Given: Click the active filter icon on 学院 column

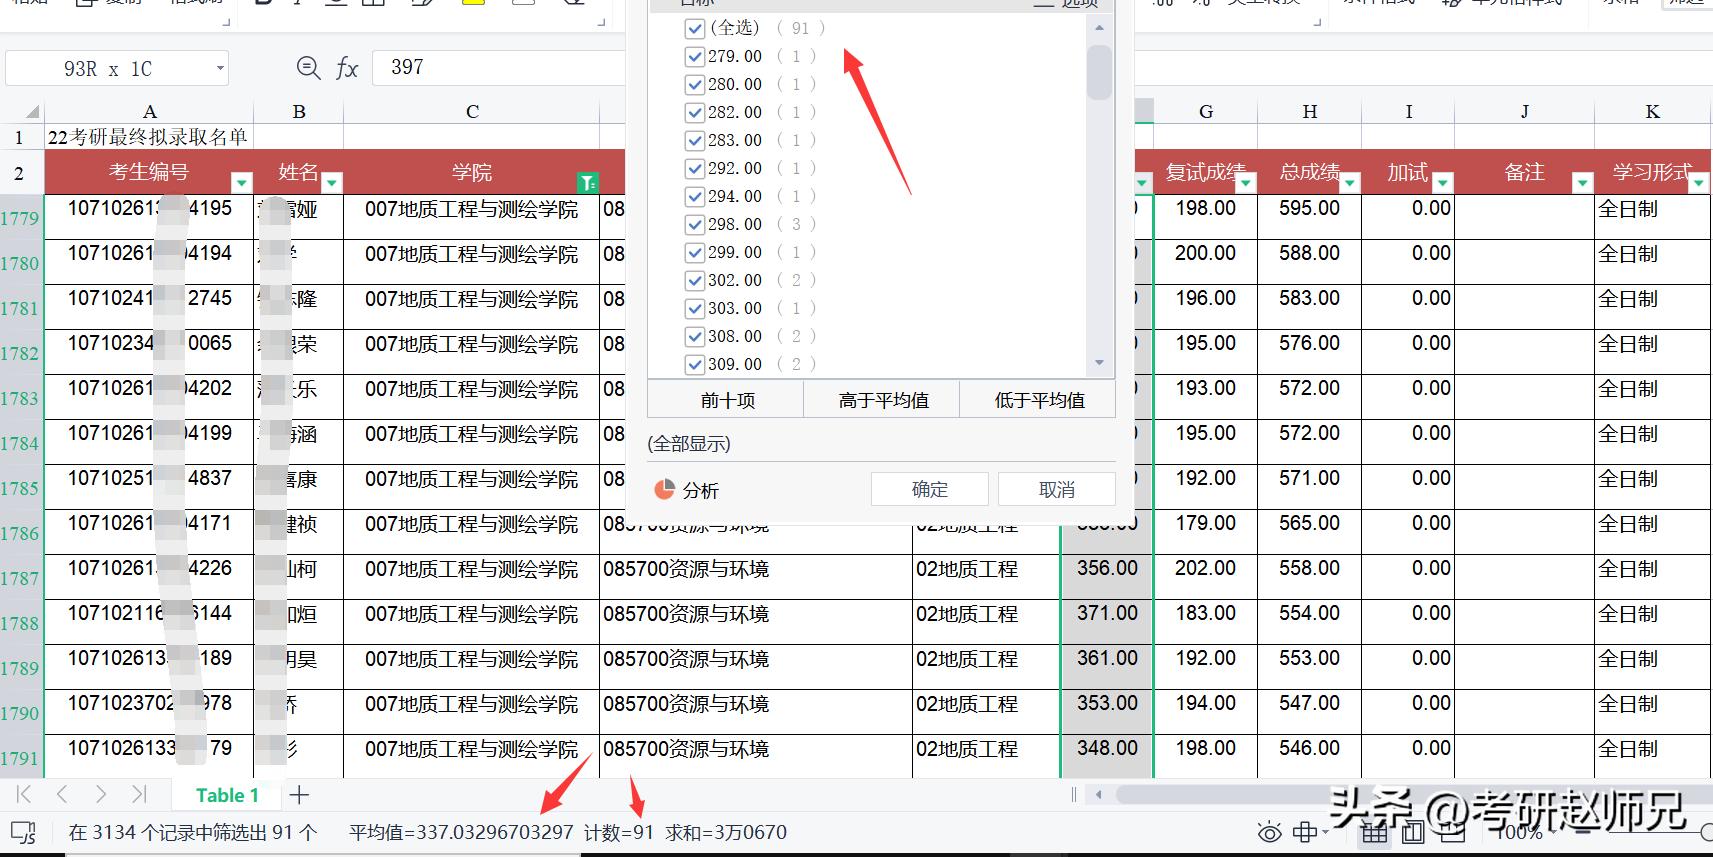Looking at the screenshot, I should coord(587,182).
